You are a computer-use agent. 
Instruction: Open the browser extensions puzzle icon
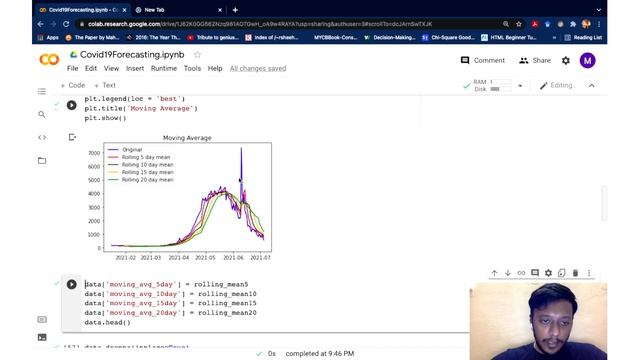point(573,24)
